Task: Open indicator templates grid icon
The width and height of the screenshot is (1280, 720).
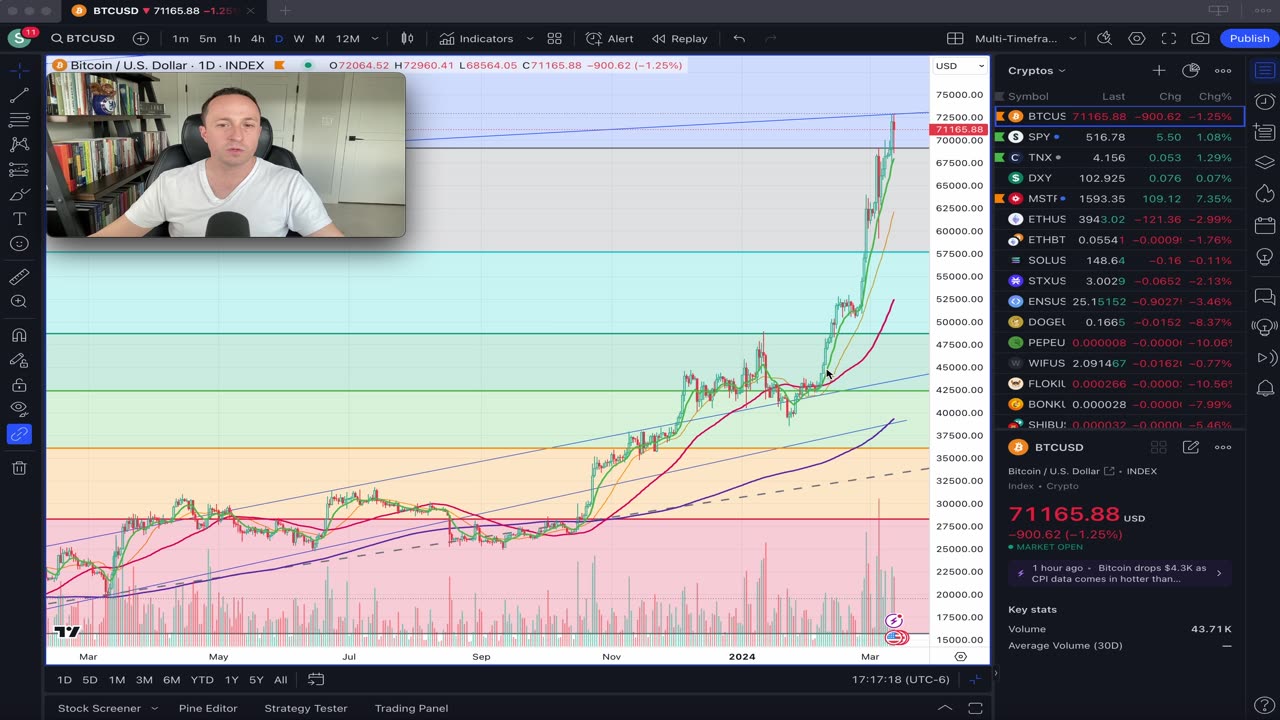Action: [x=554, y=38]
